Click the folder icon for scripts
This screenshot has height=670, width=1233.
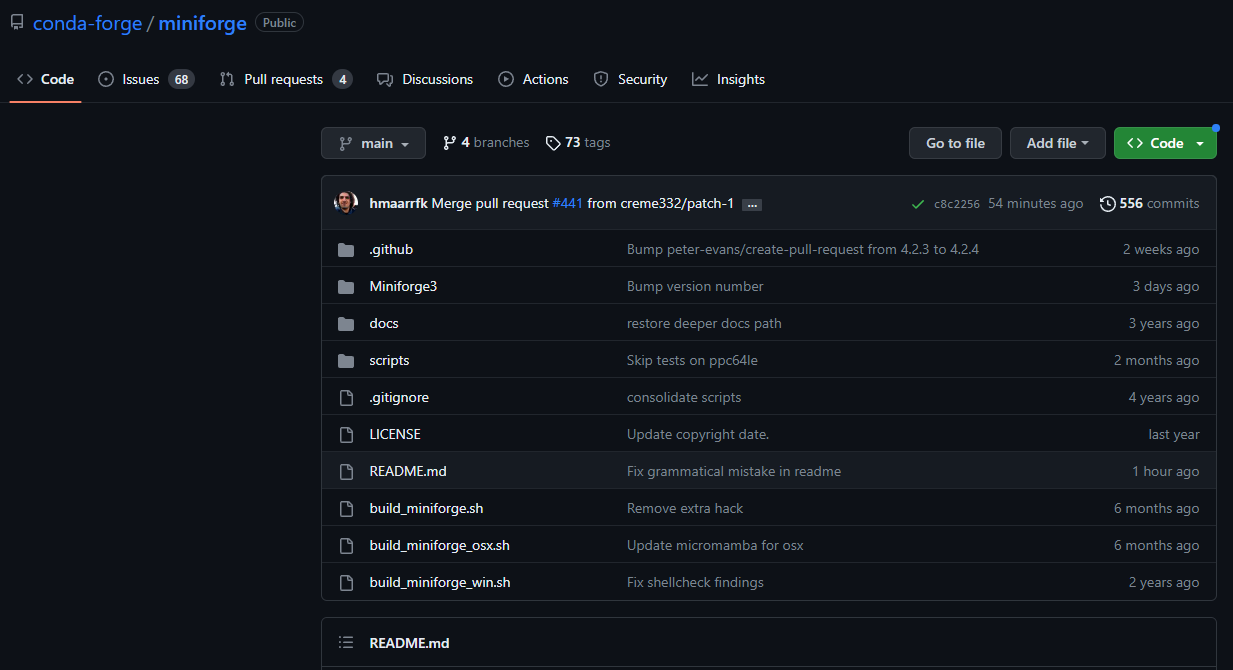[346, 360]
